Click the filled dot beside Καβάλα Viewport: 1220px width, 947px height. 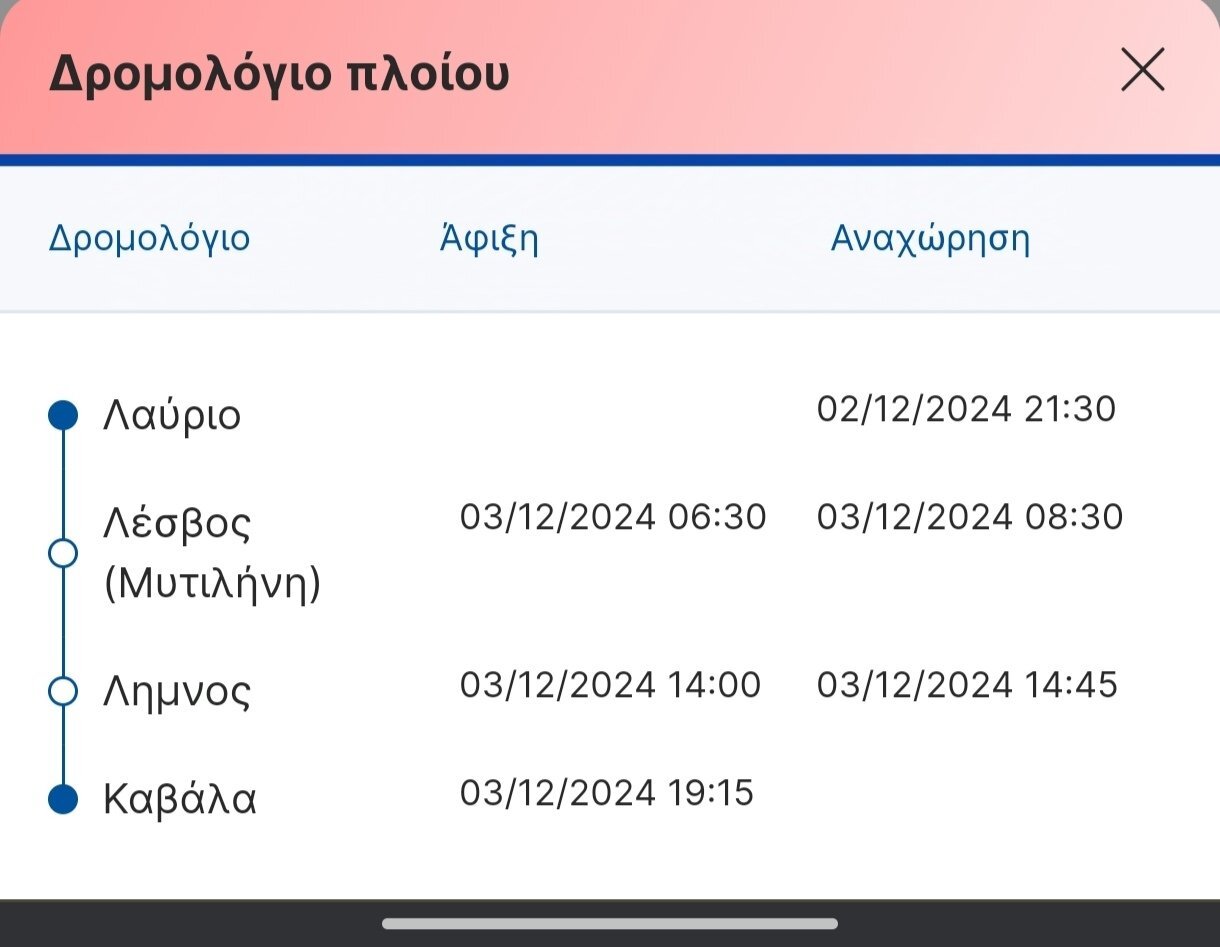(x=63, y=799)
